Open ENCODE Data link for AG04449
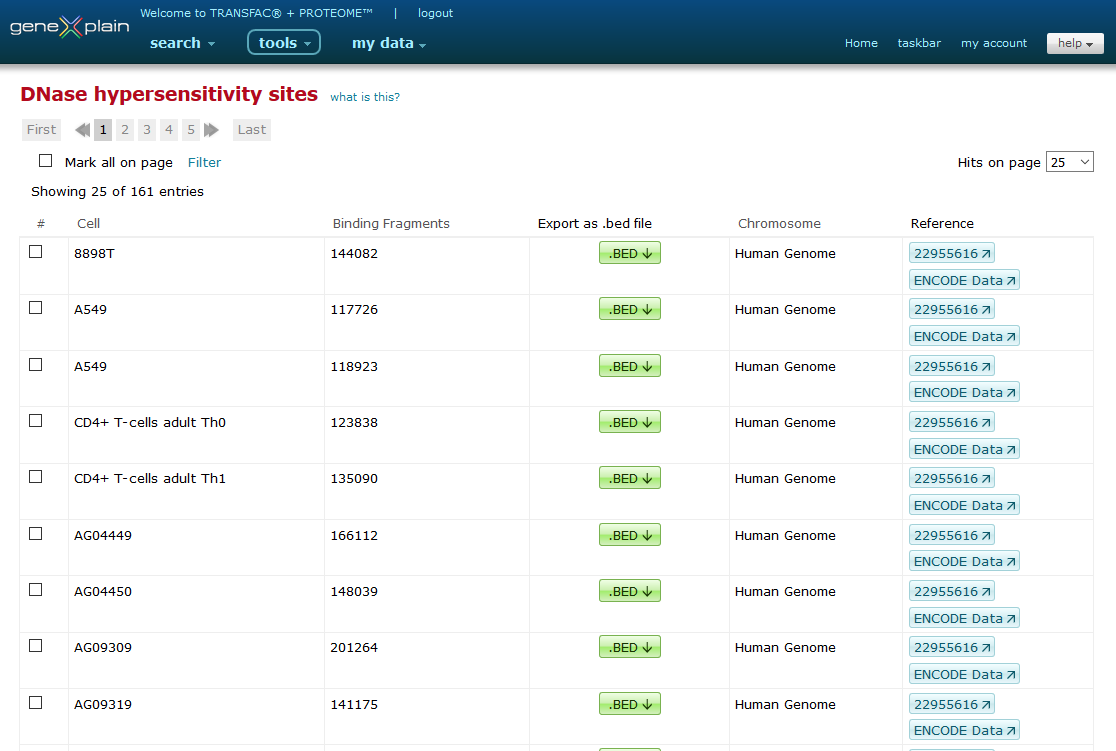Image resolution: width=1116 pixels, height=751 pixels. 964,562
